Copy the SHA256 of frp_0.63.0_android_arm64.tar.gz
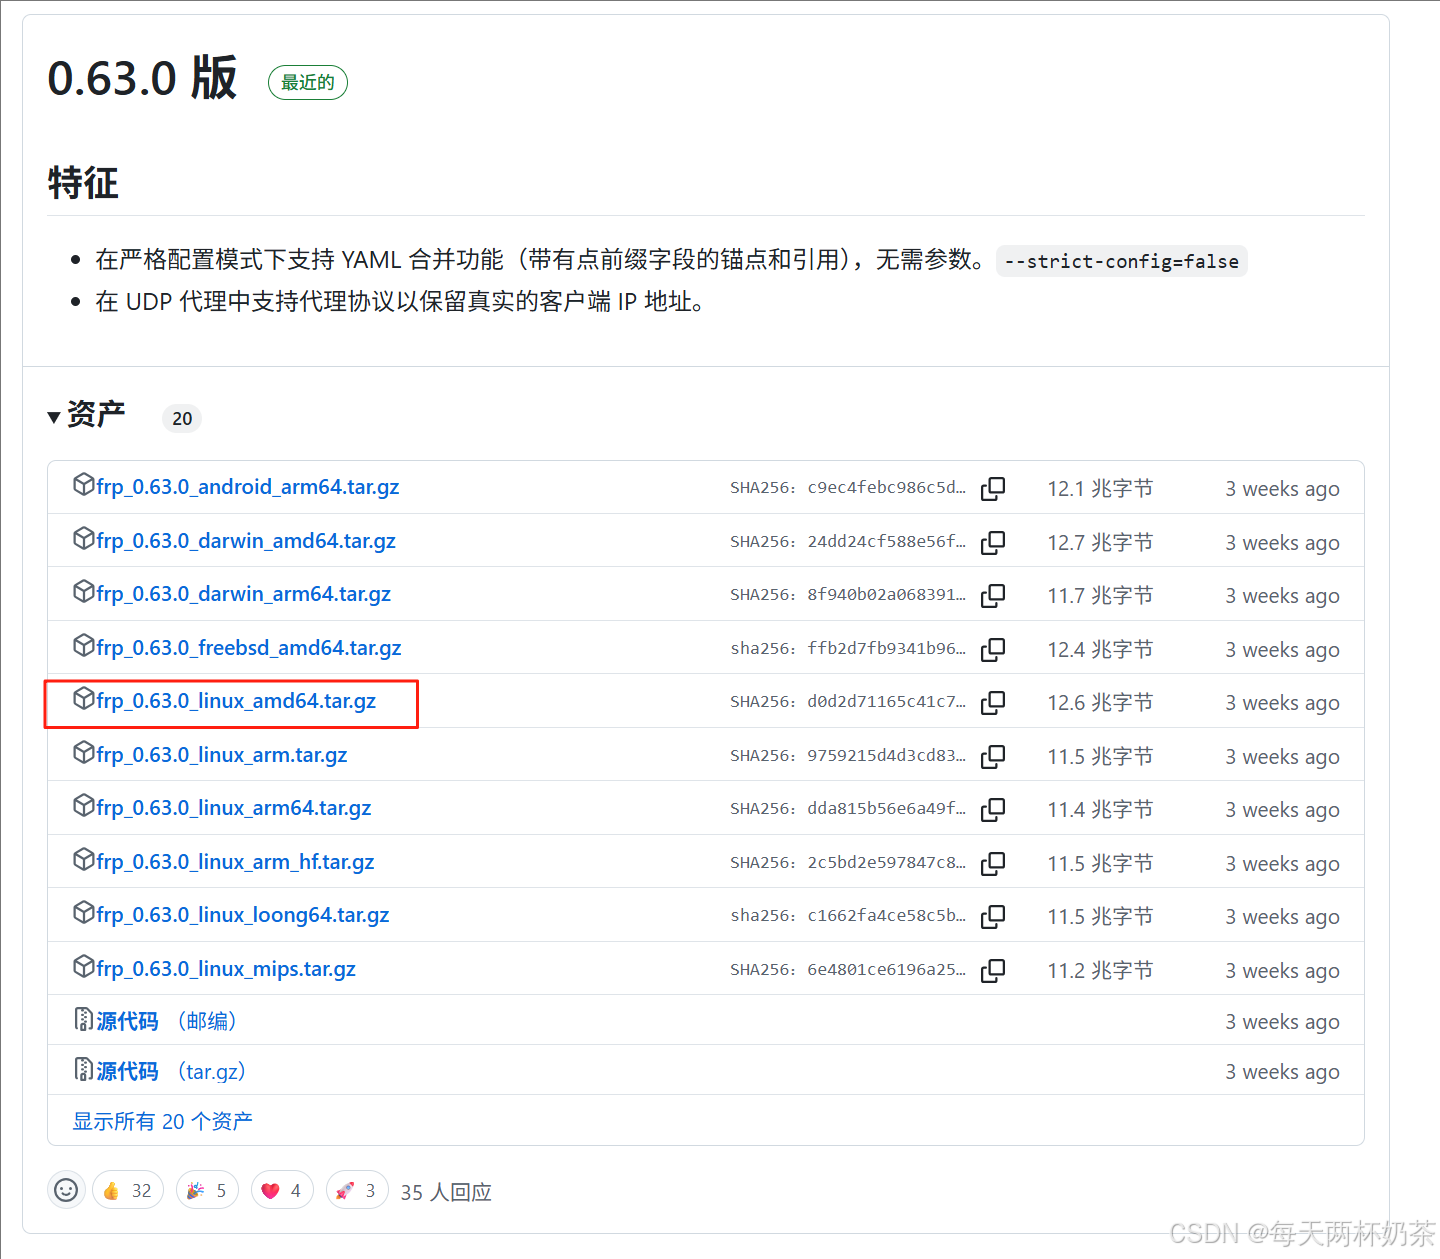The height and width of the screenshot is (1259, 1440). (x=993, y=488)
